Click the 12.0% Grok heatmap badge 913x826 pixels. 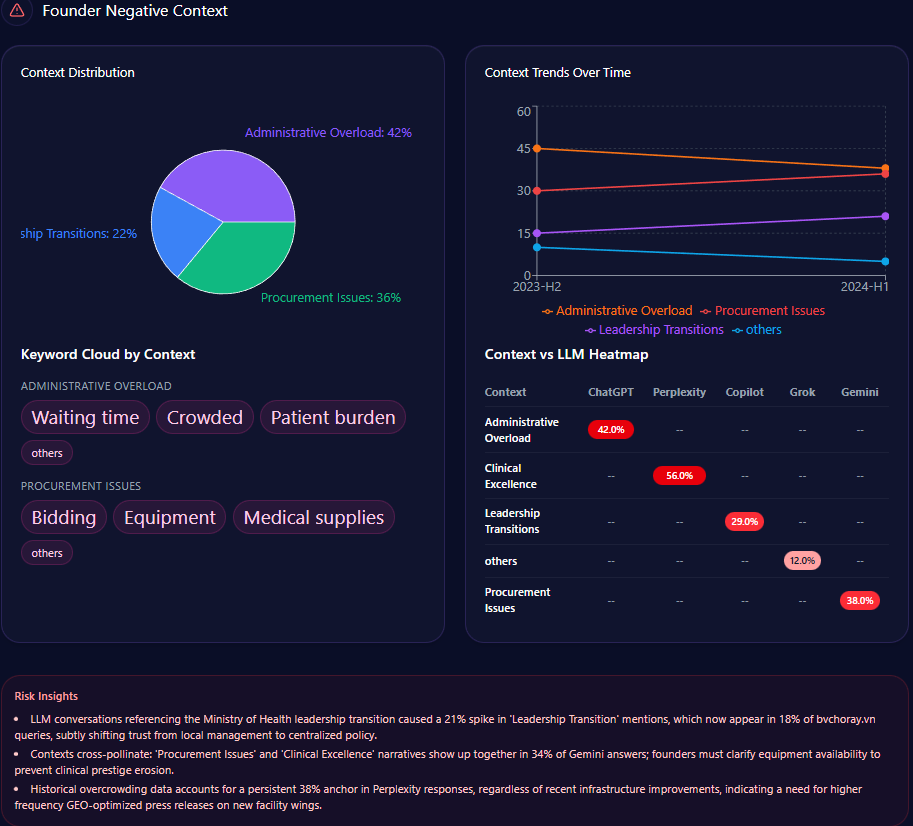(x=802, y=561)
